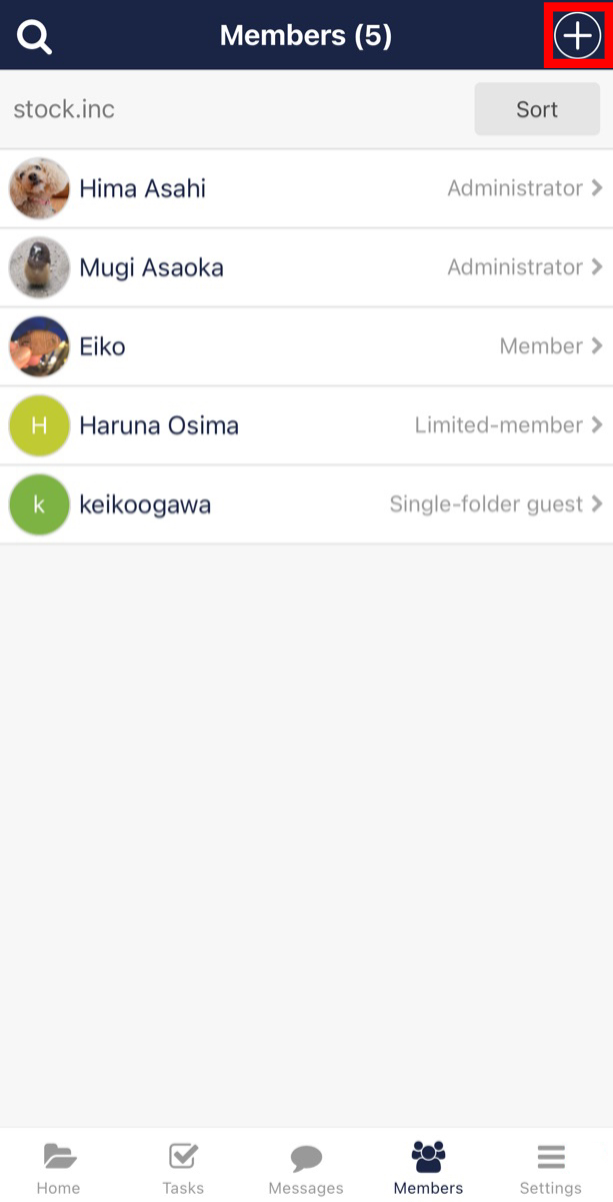Open the Tasks checkmark icon
The image size is (613, 1202).
[x=182, y=1155]
